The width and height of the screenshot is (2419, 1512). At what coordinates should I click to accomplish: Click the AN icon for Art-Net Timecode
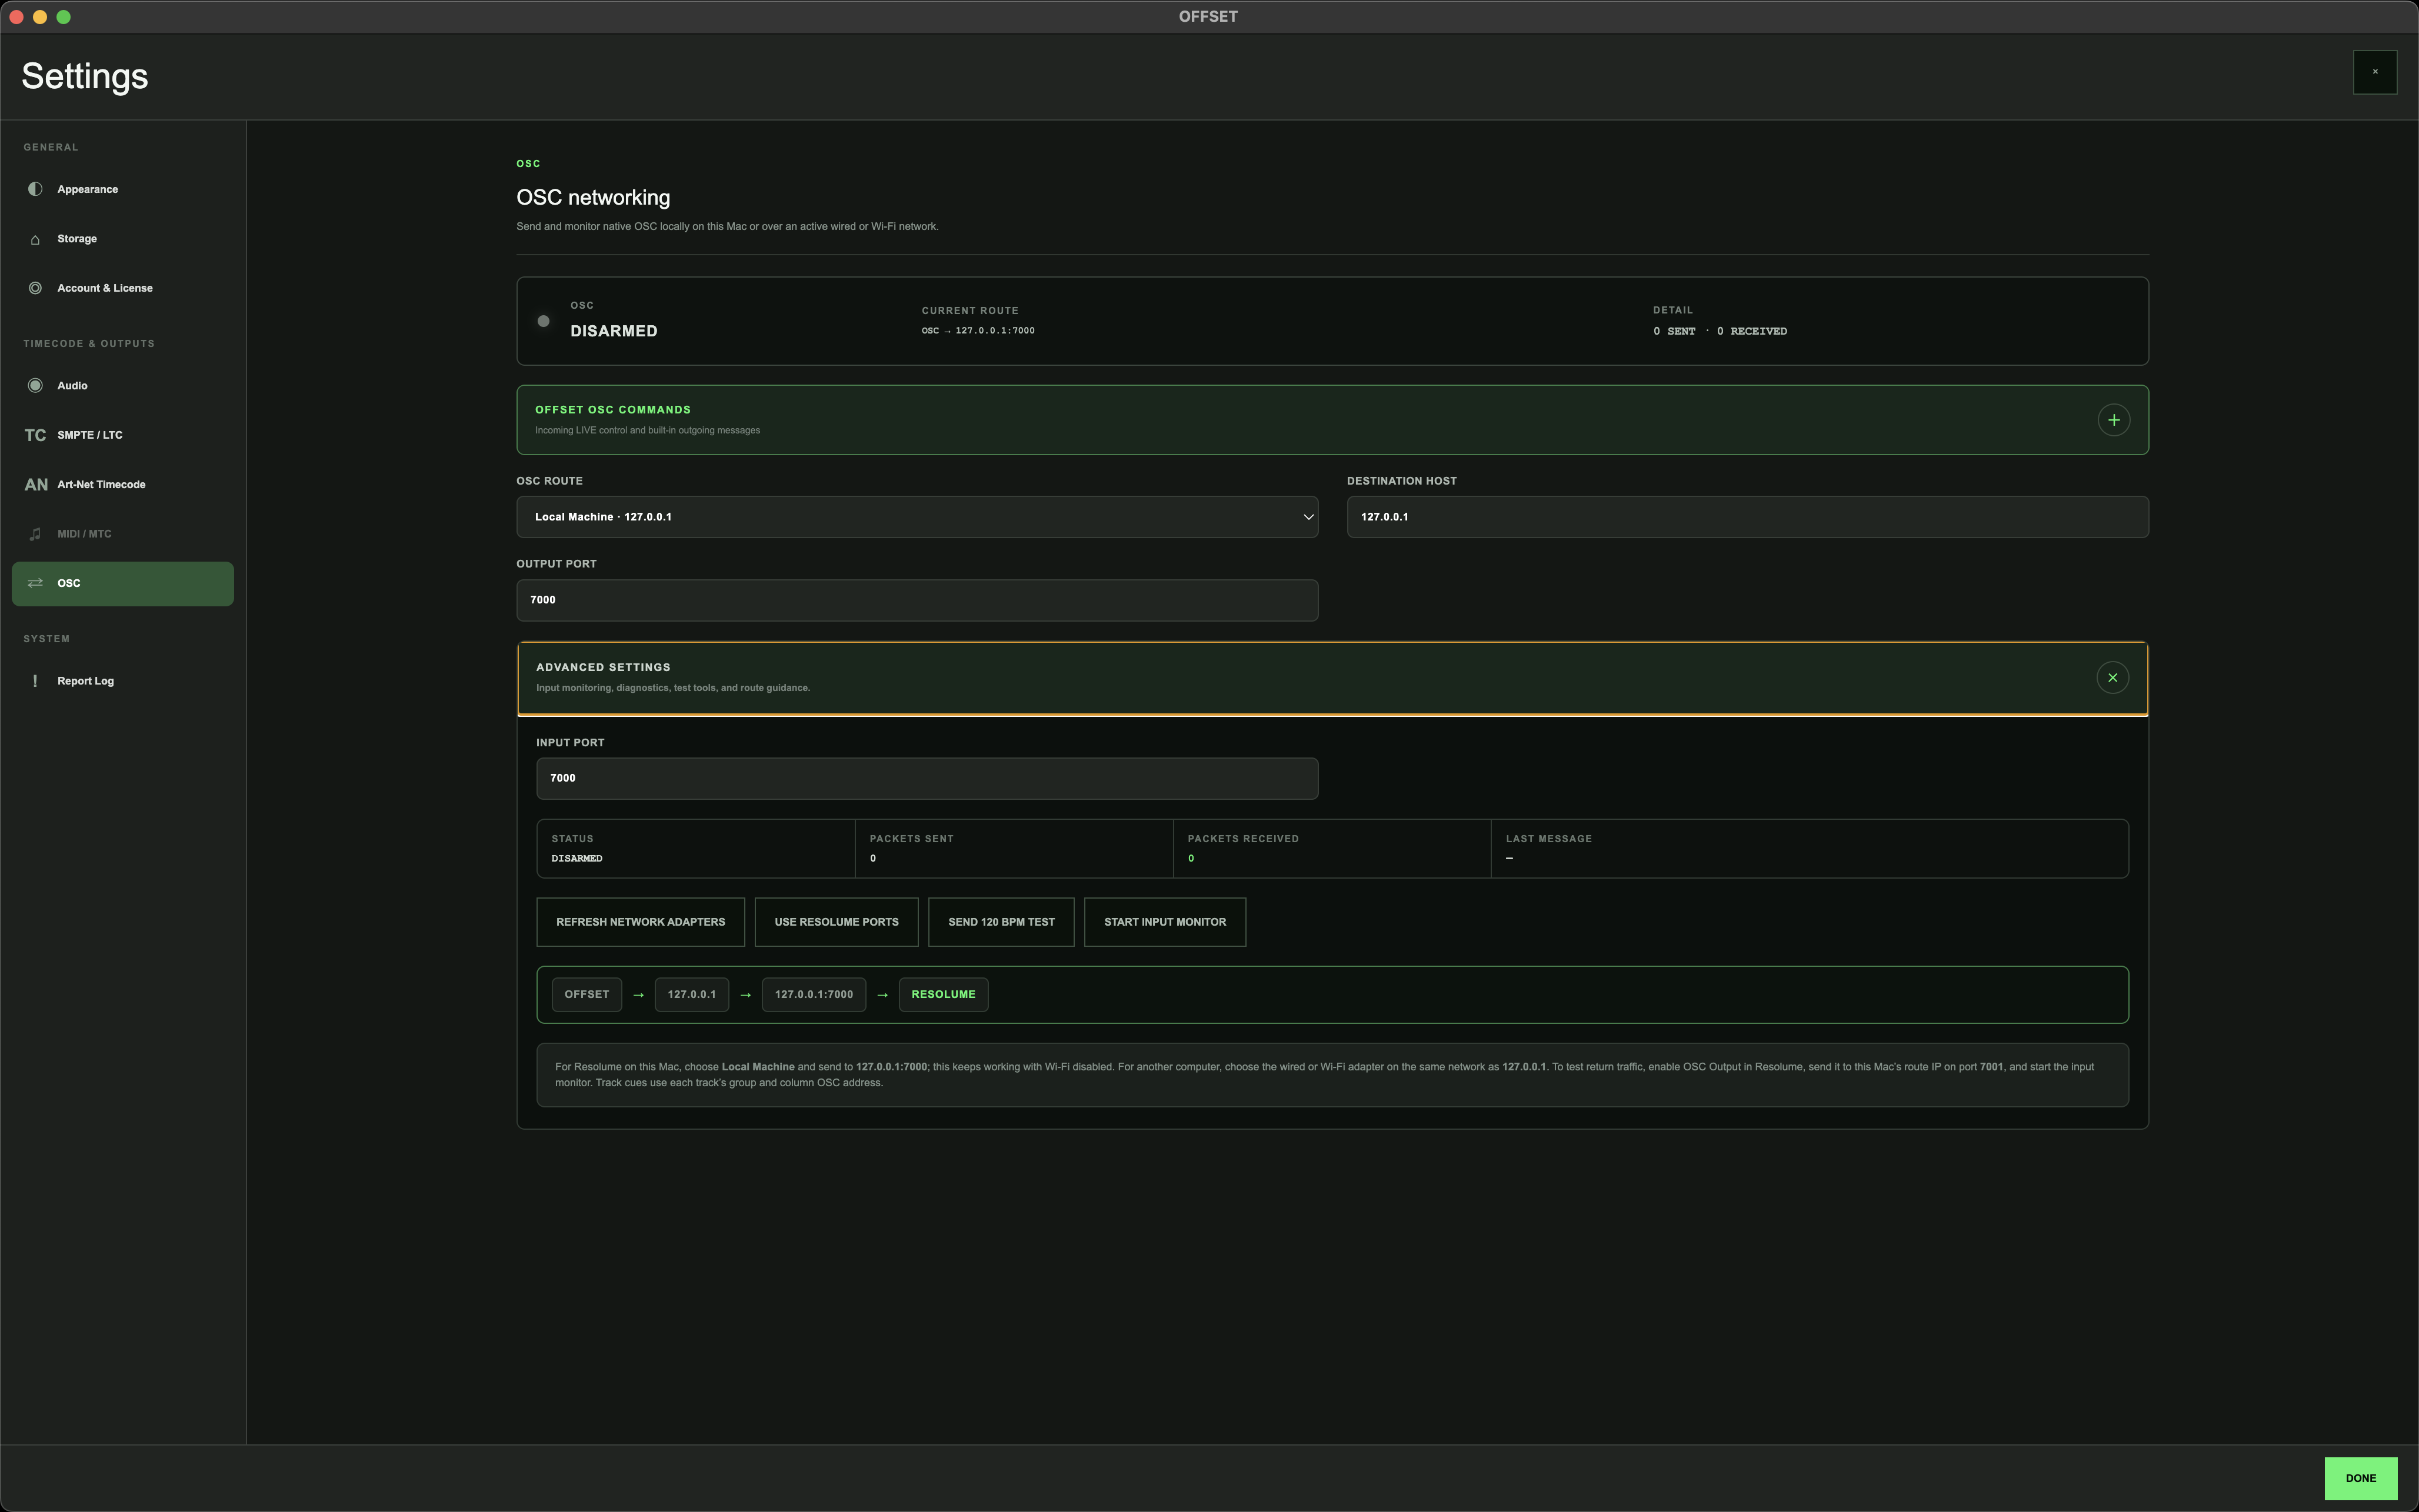tap(36, 485)
